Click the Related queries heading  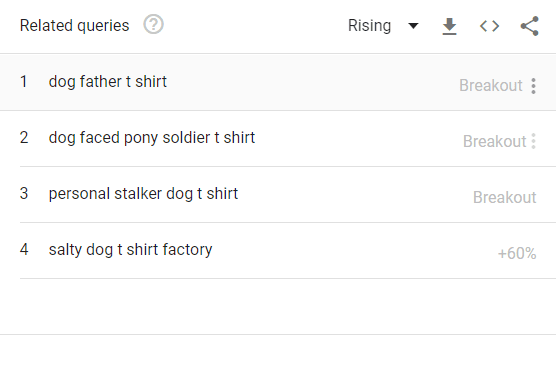pos(74,26)
